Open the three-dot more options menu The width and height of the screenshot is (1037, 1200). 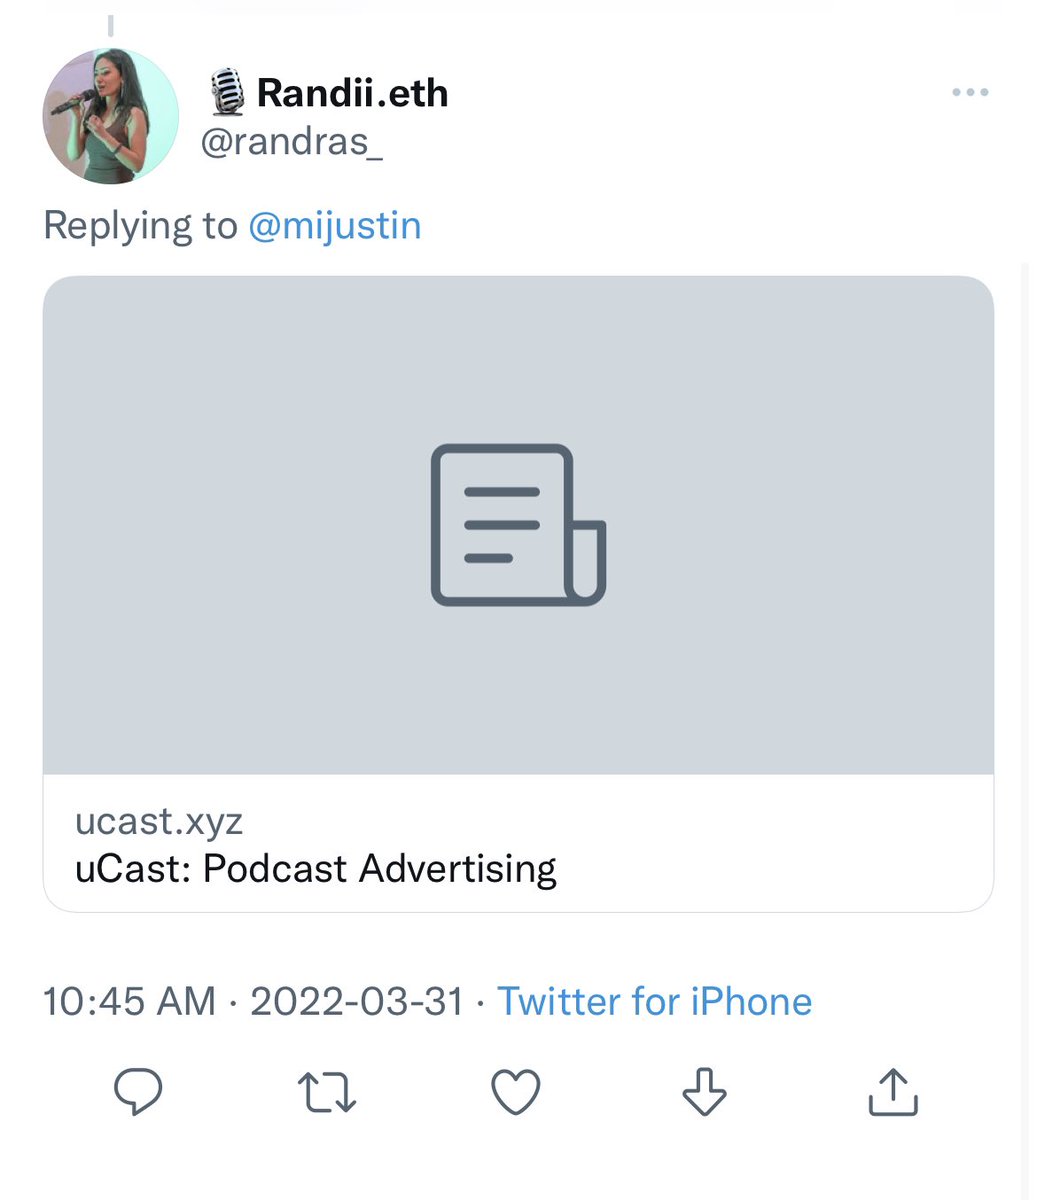[x=970, y=93]
